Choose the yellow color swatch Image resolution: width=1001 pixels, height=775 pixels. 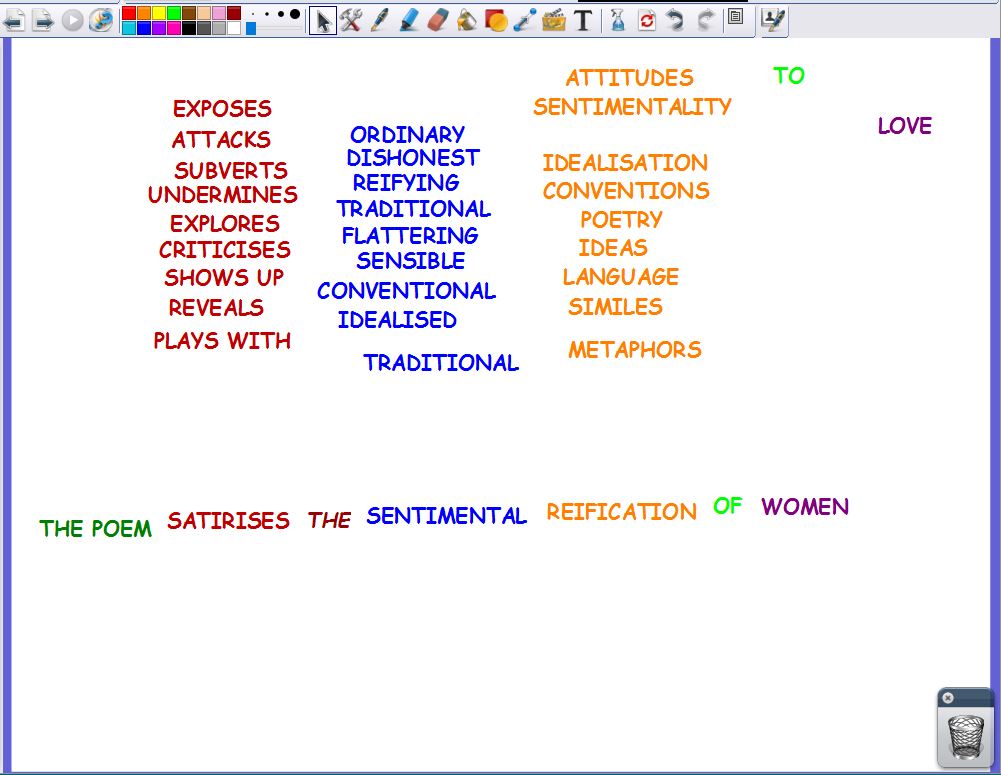(x=158, y=13)
